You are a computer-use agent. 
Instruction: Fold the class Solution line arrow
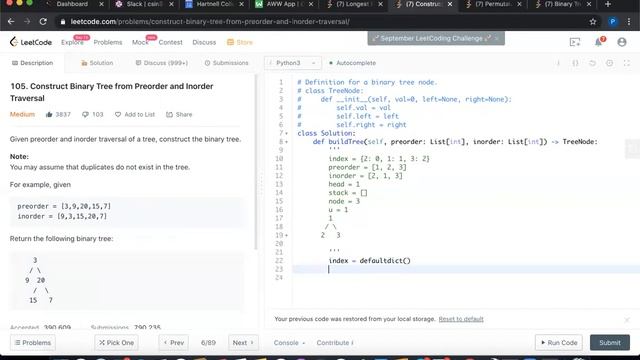(x=287, y=133)
